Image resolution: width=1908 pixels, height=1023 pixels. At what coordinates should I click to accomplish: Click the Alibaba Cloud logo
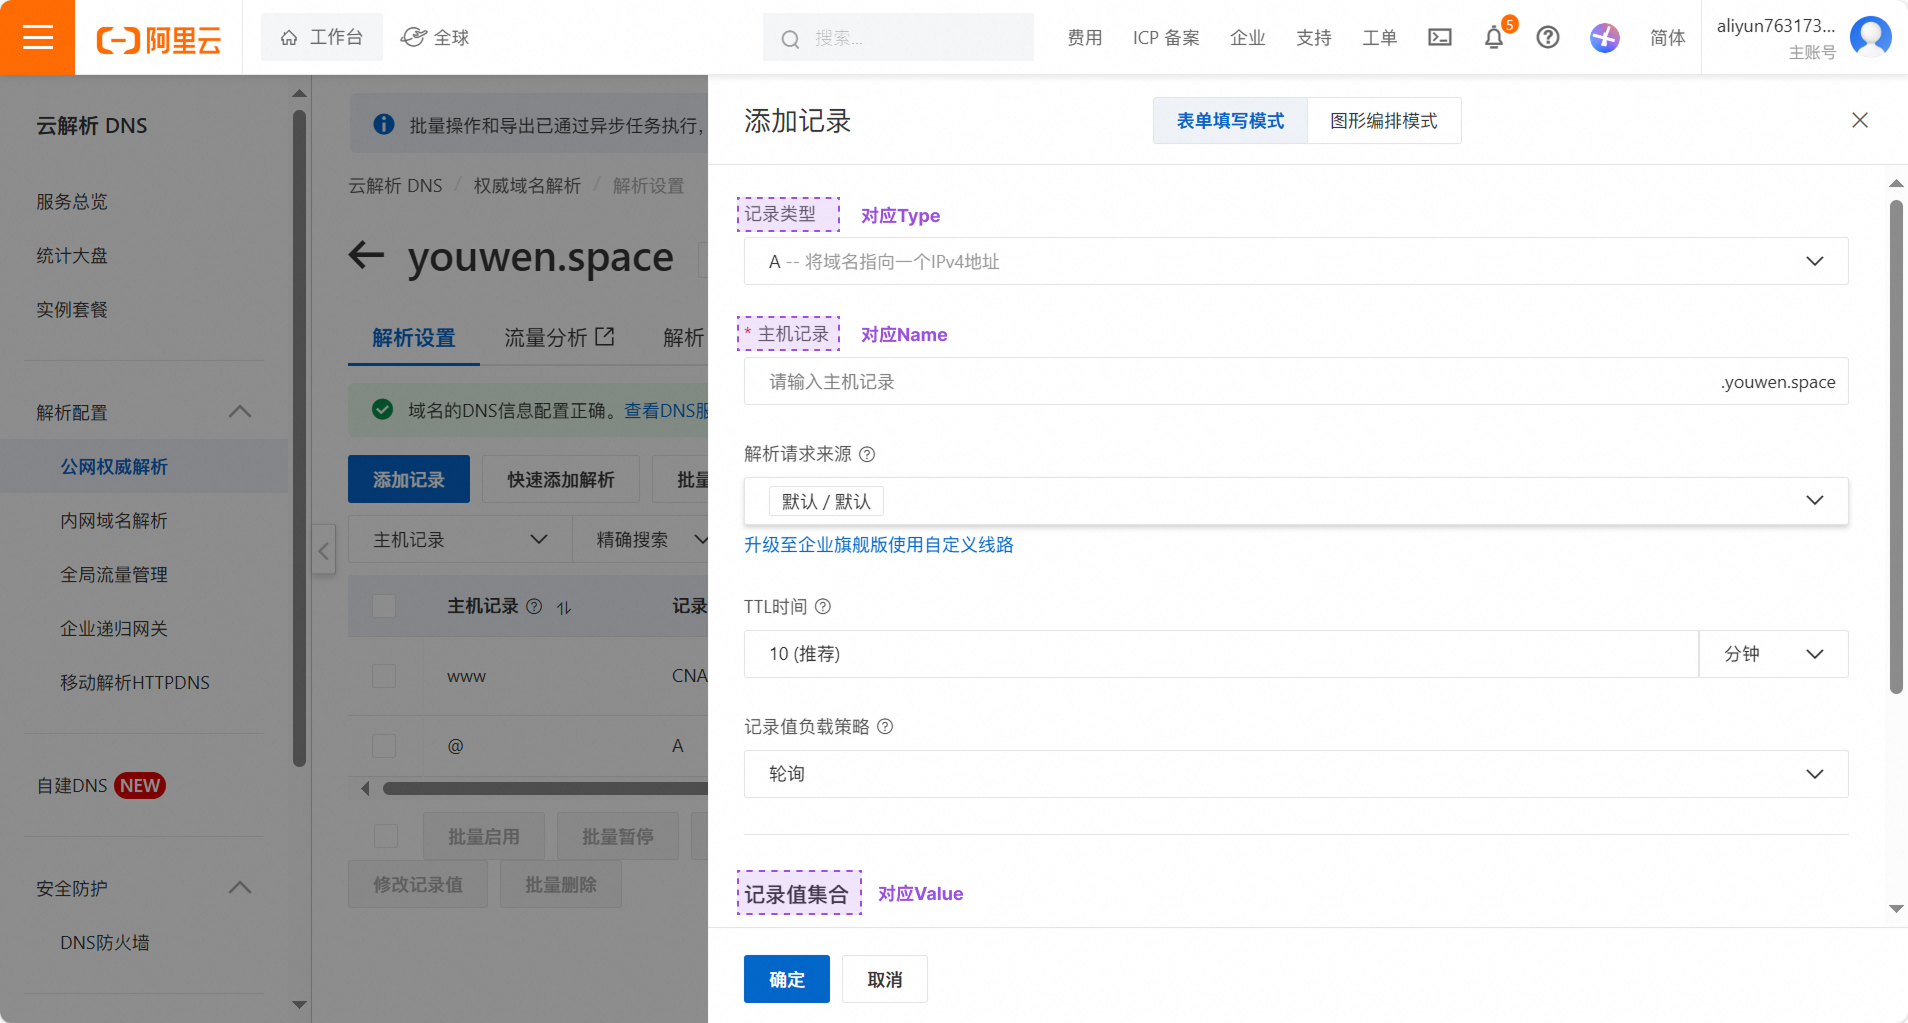coord(158,39)
